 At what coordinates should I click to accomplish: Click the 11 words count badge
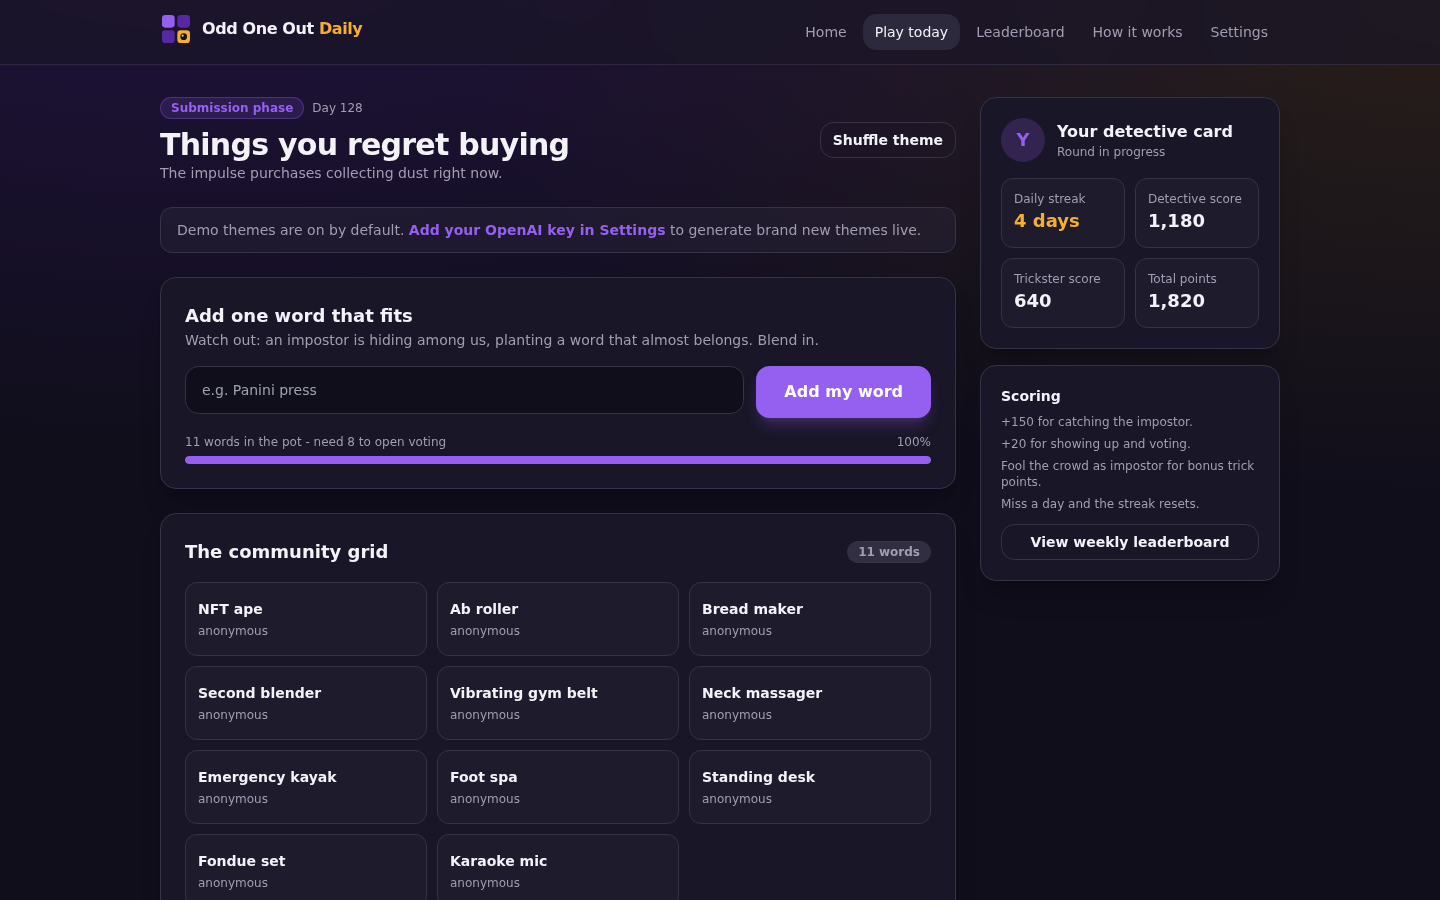pos(889,552)
